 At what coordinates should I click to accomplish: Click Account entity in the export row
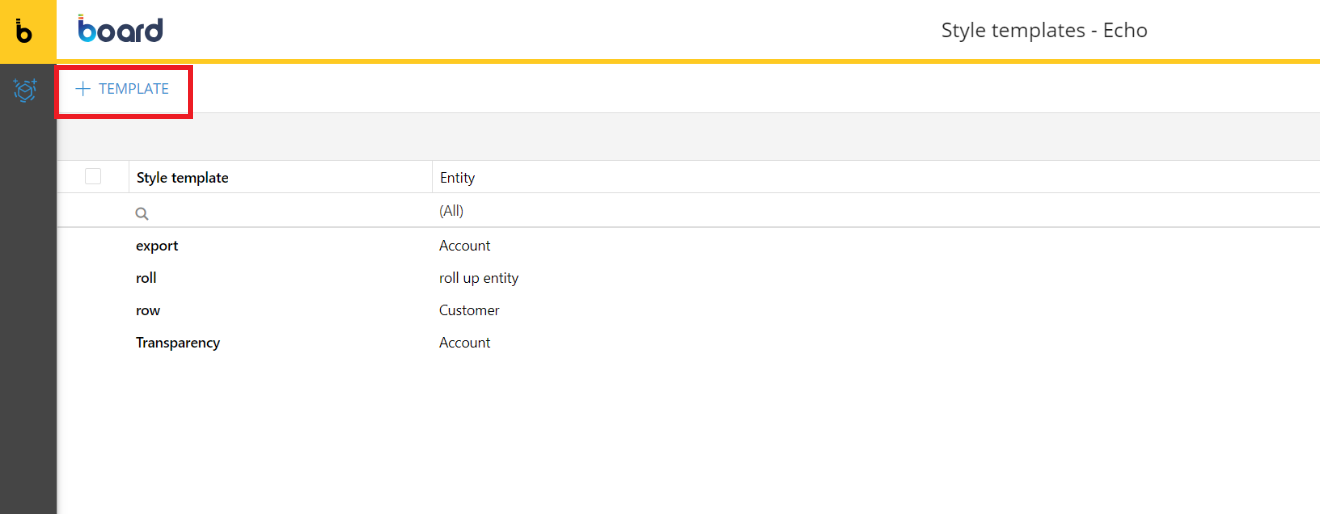tap(465, 246)
